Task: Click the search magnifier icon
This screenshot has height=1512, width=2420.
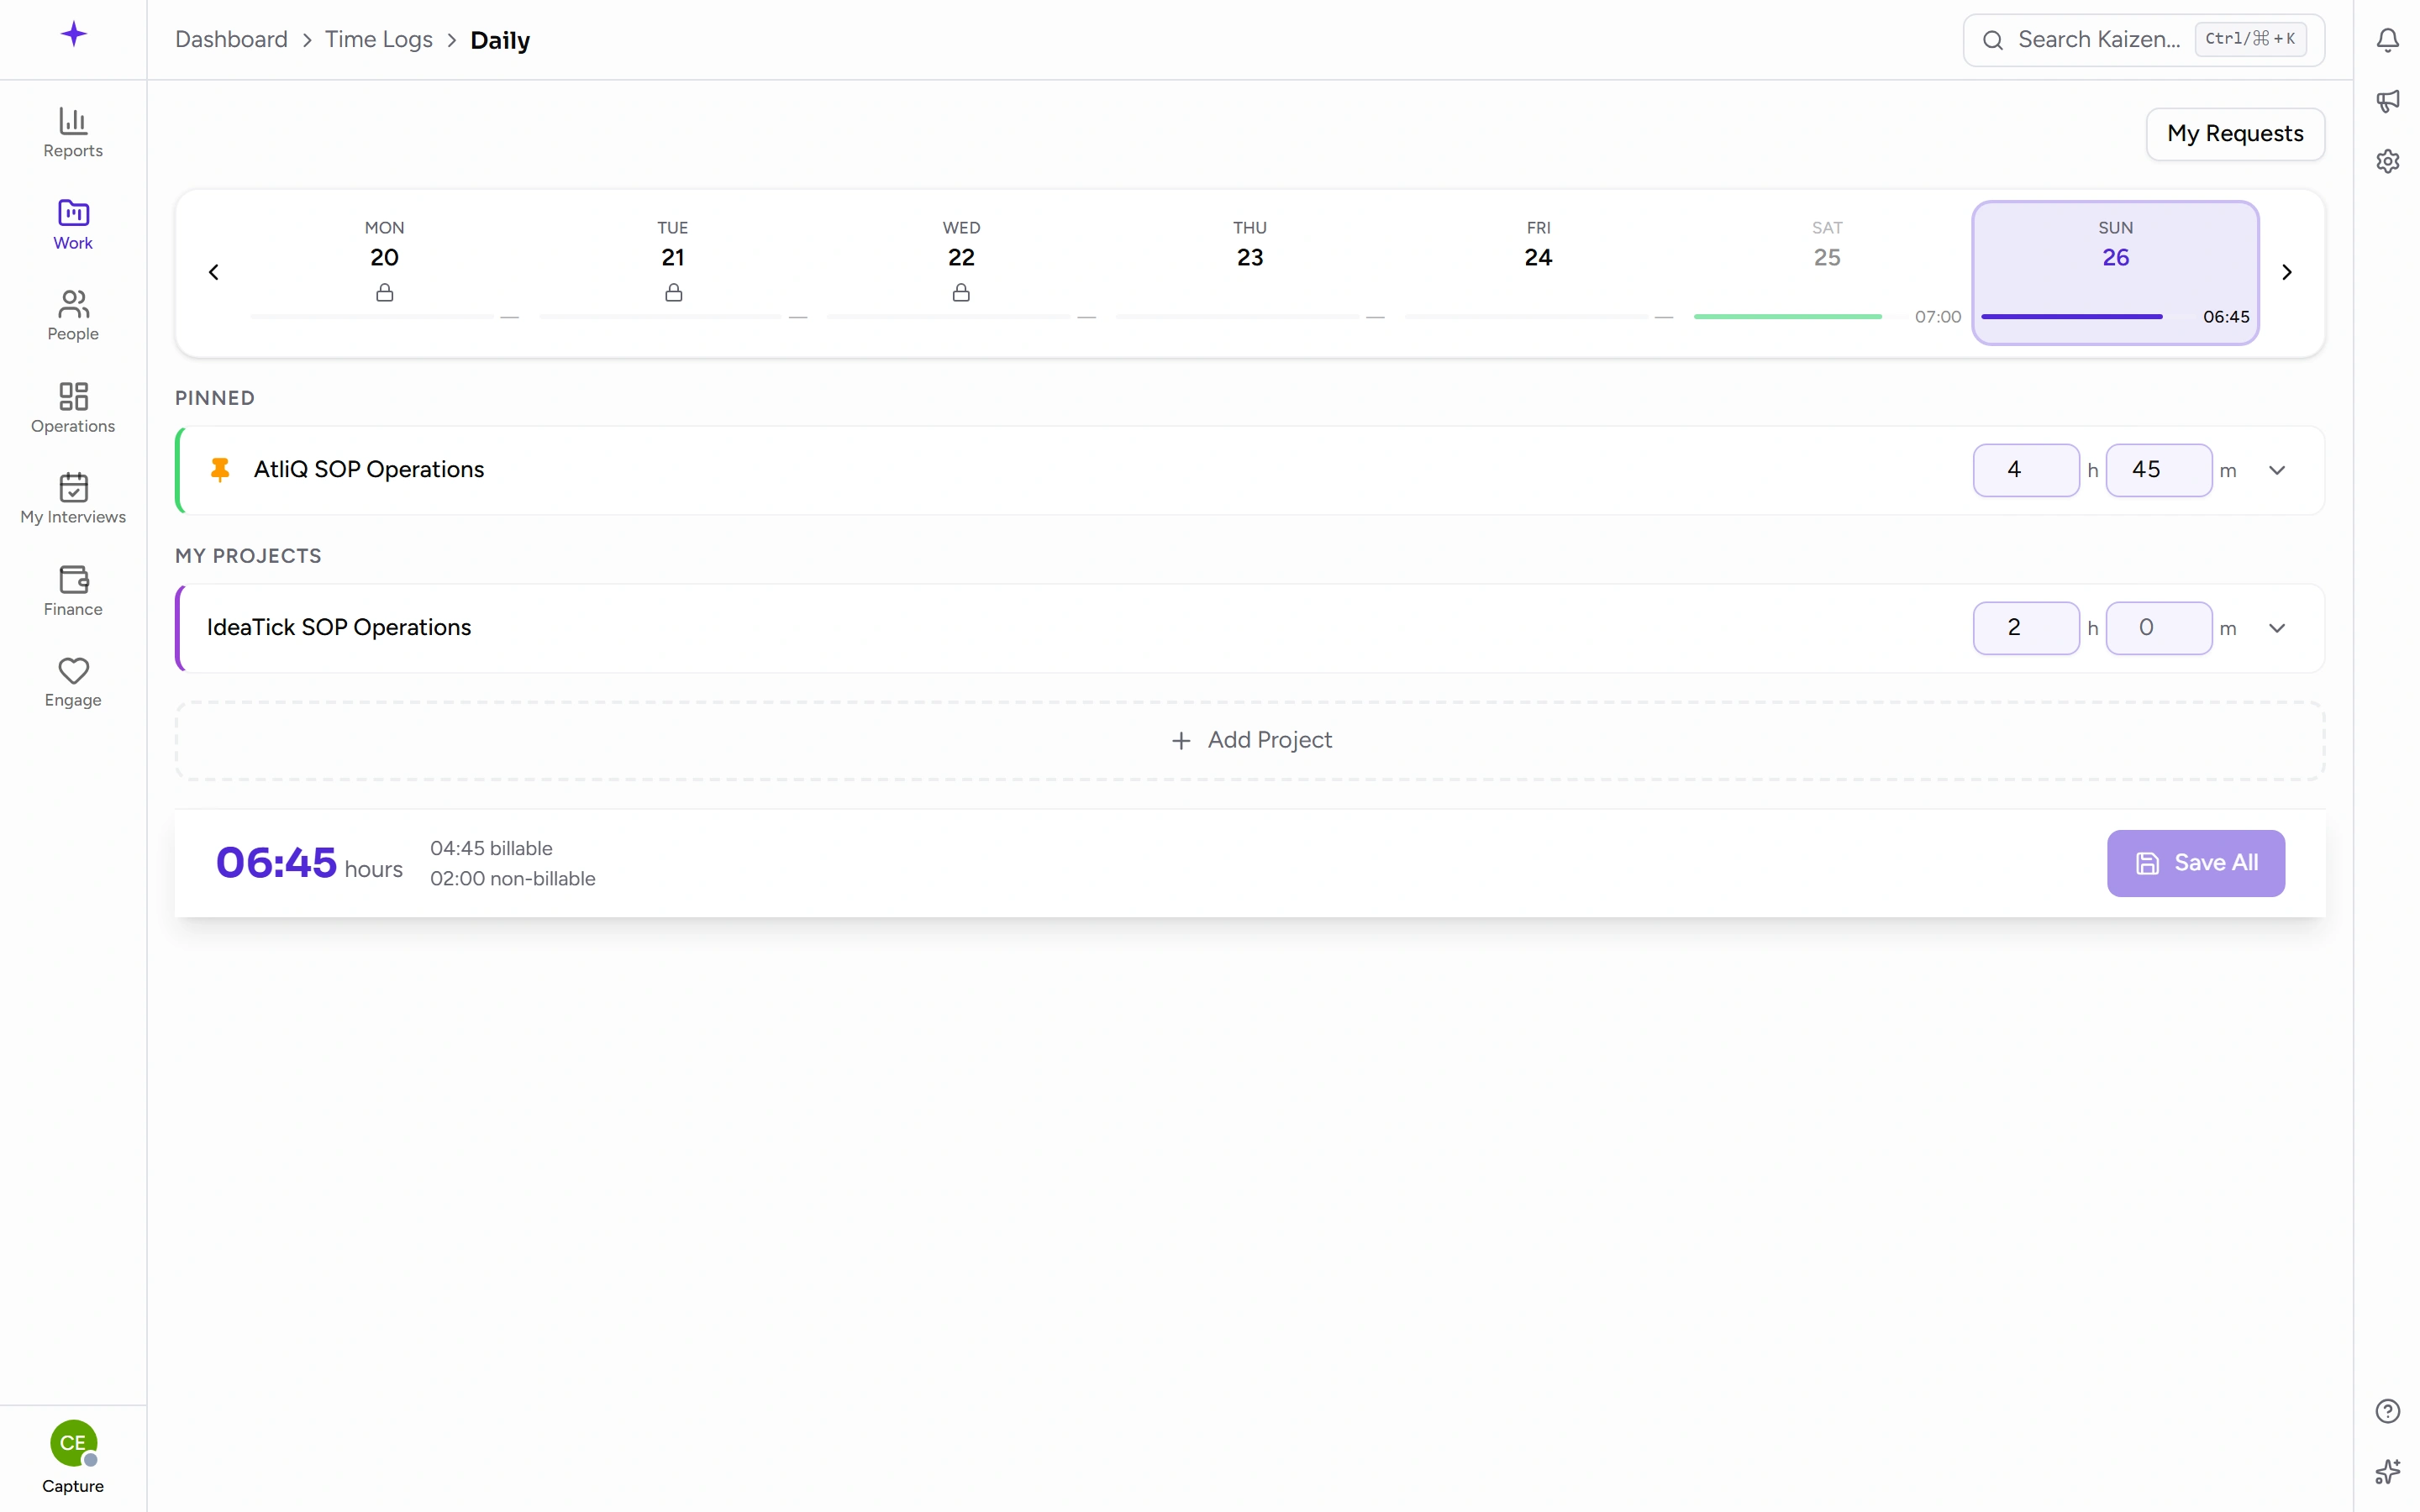Action: [x=1992, y=40]
